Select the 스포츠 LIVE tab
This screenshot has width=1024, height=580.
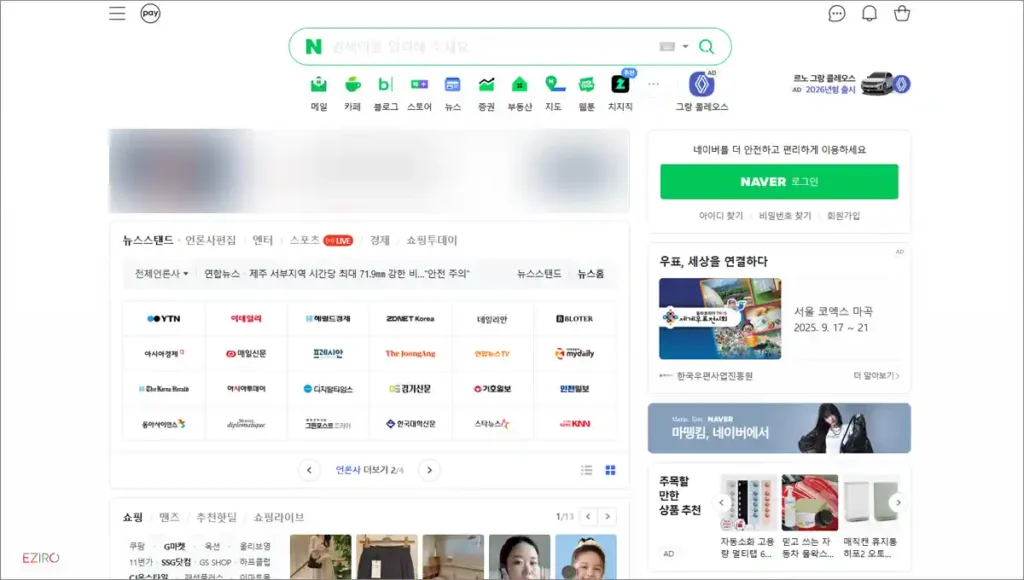tap(321, 240)
